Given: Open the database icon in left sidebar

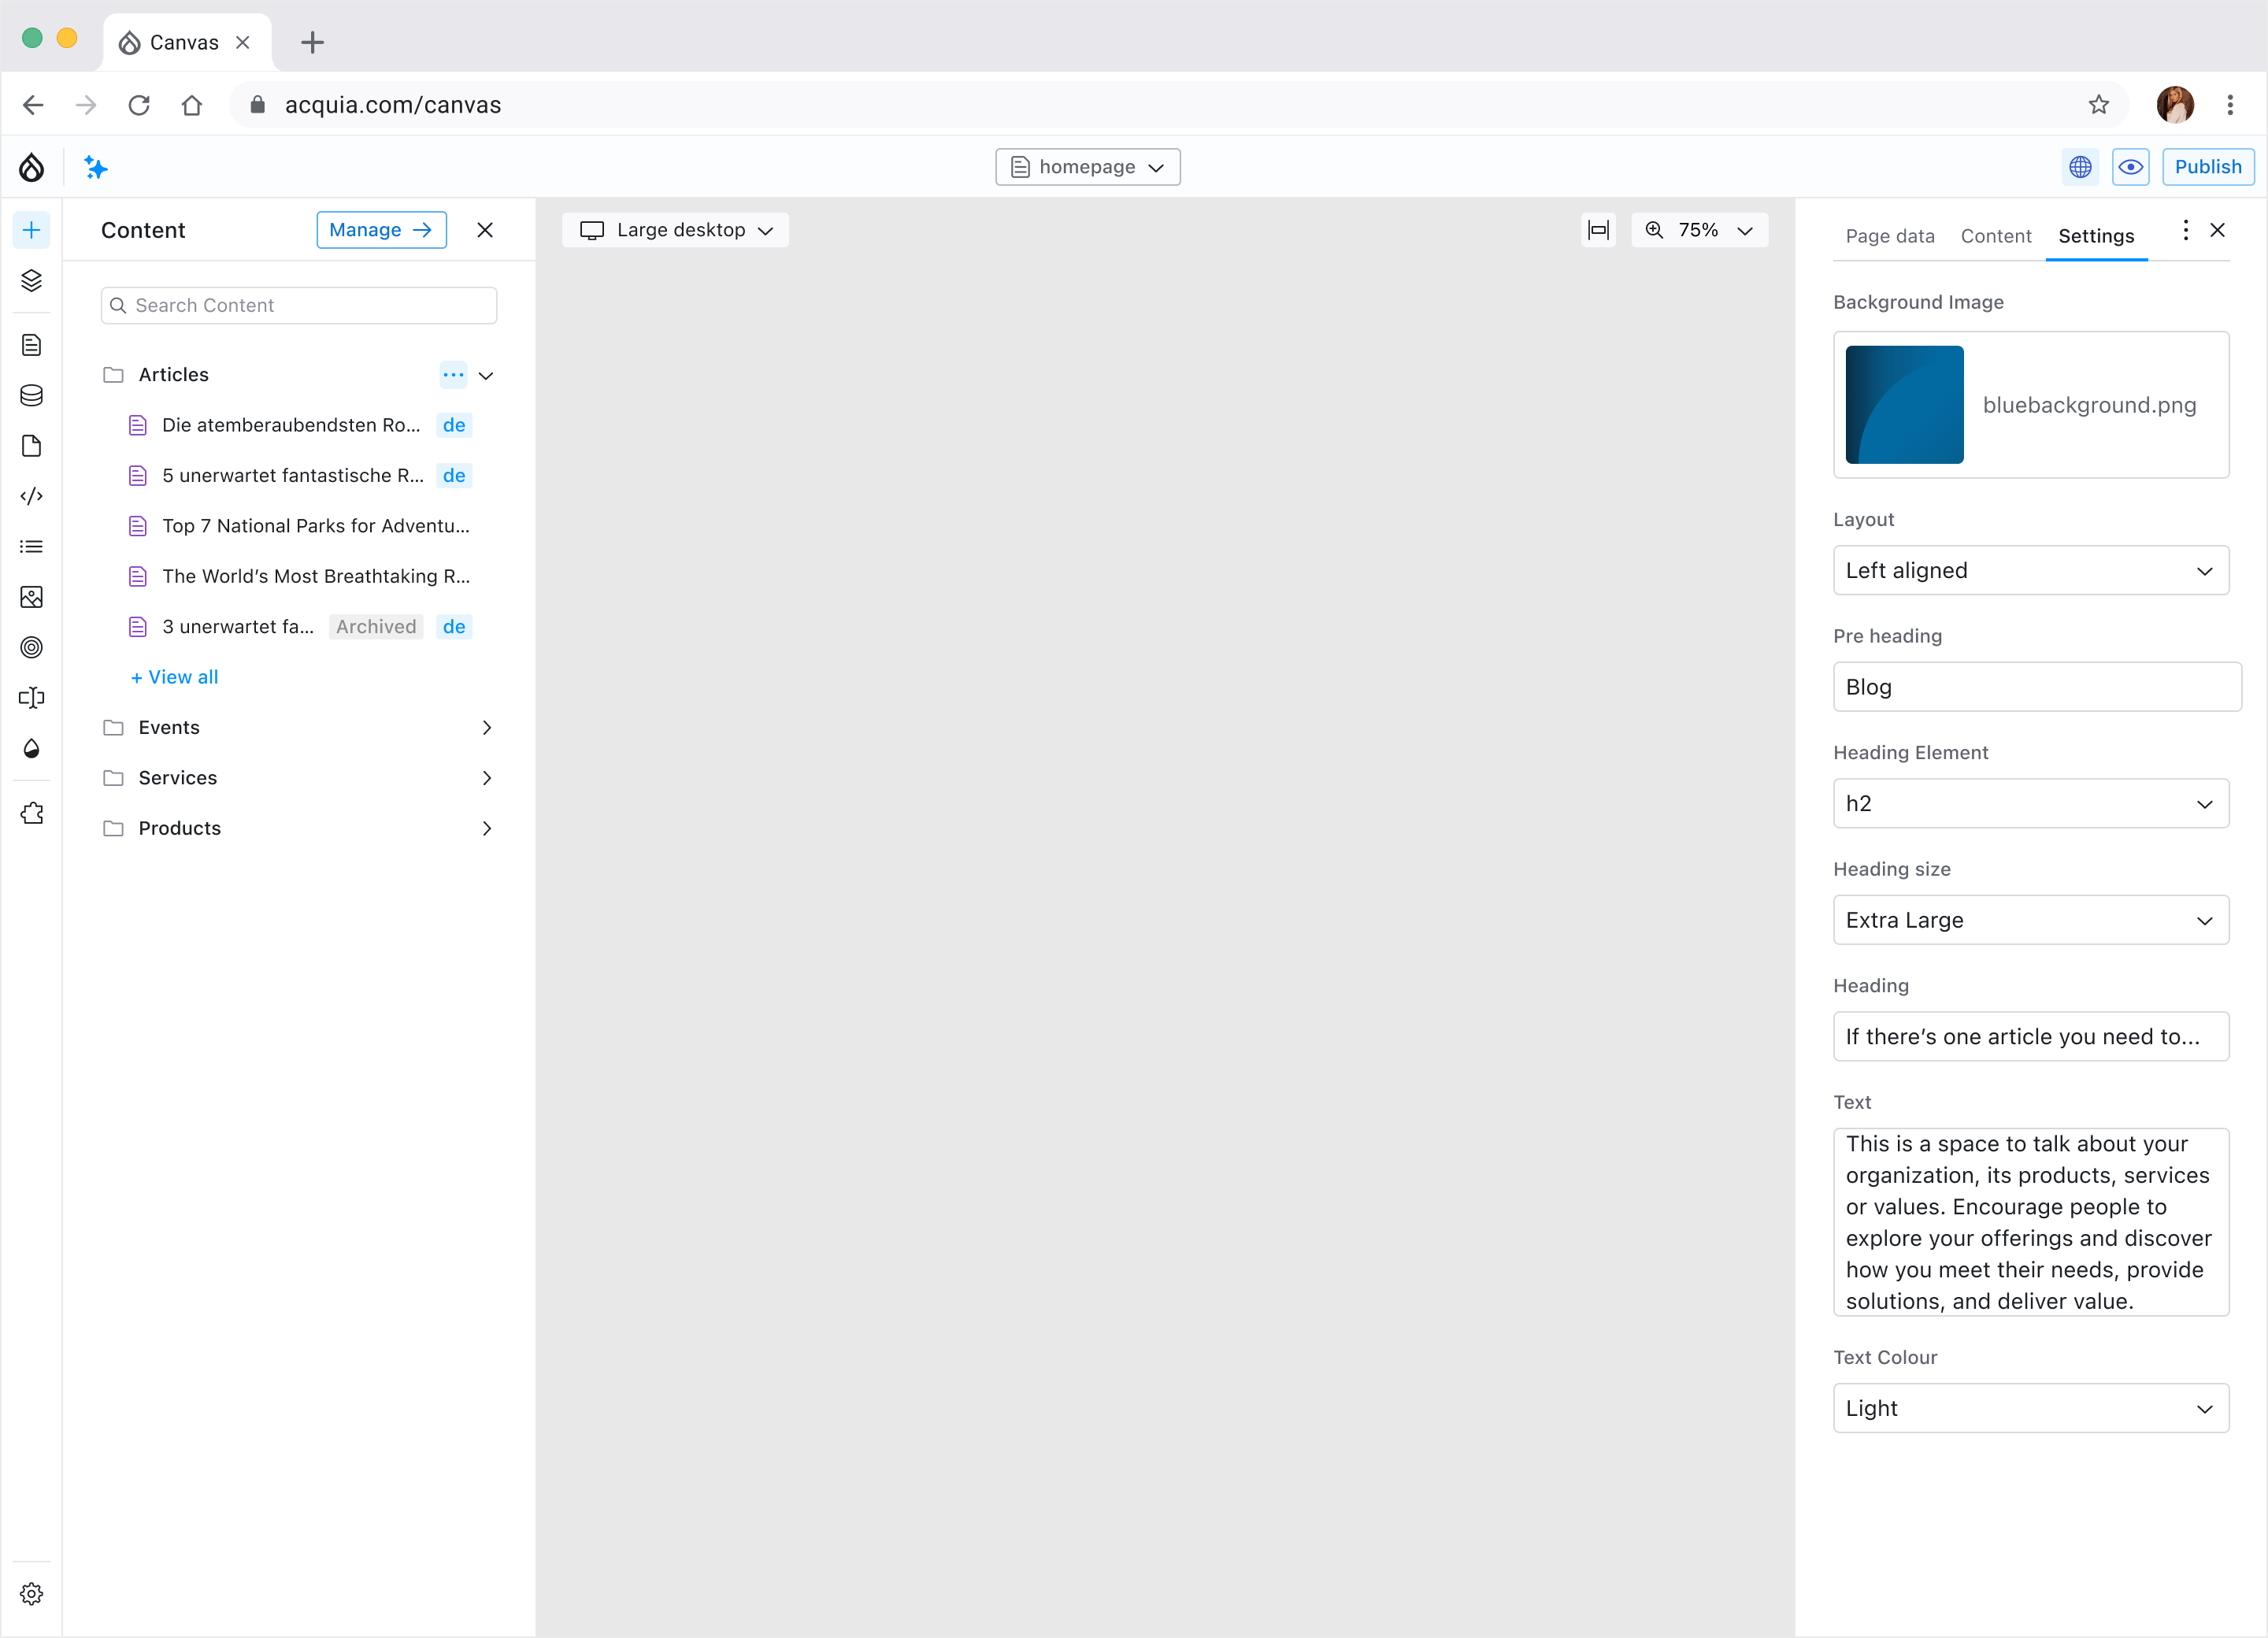Looking at the screenshot, I should pyautogui.click(x=32, y=396).
